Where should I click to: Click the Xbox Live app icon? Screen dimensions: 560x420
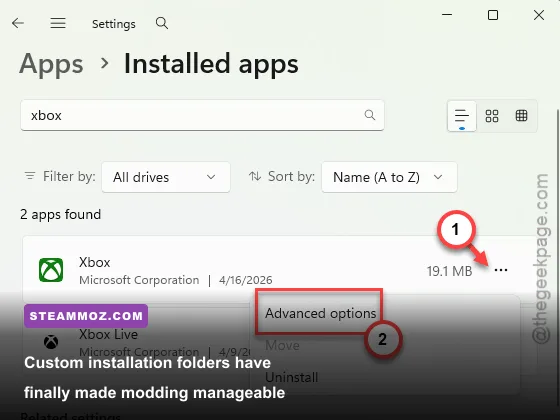tap(51, 342)
